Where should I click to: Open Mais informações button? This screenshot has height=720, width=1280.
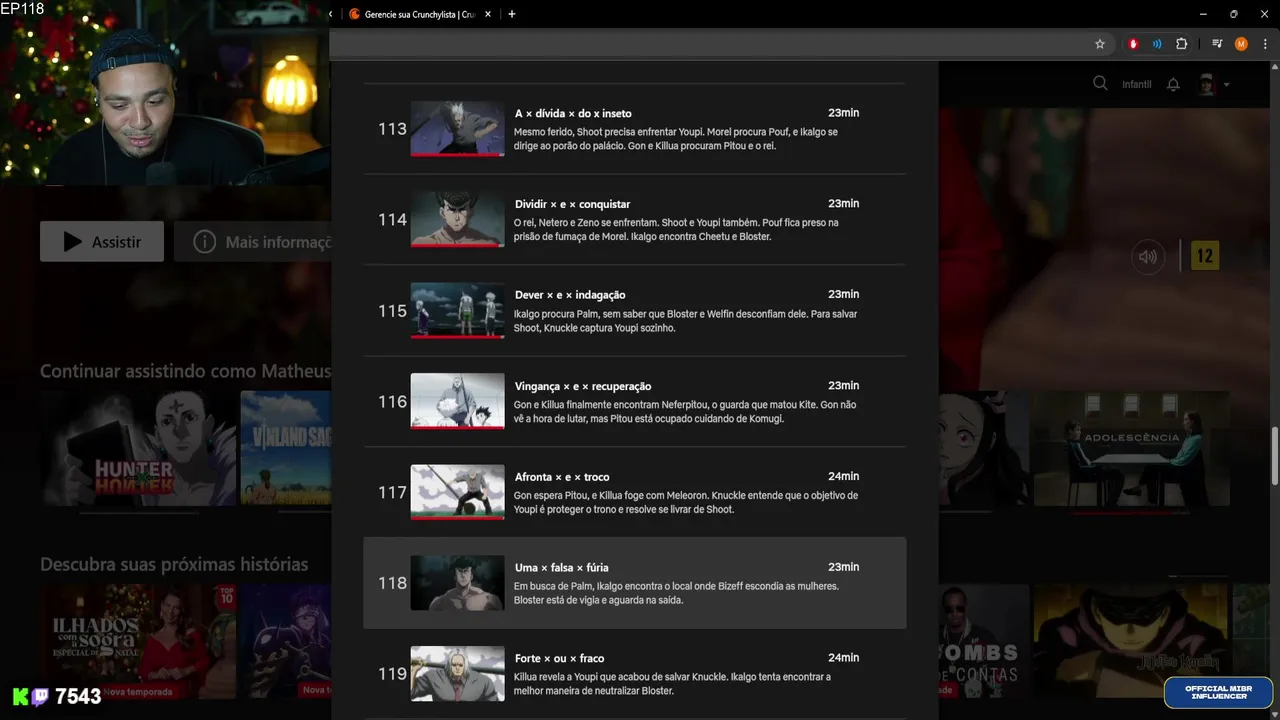[253, 242]
